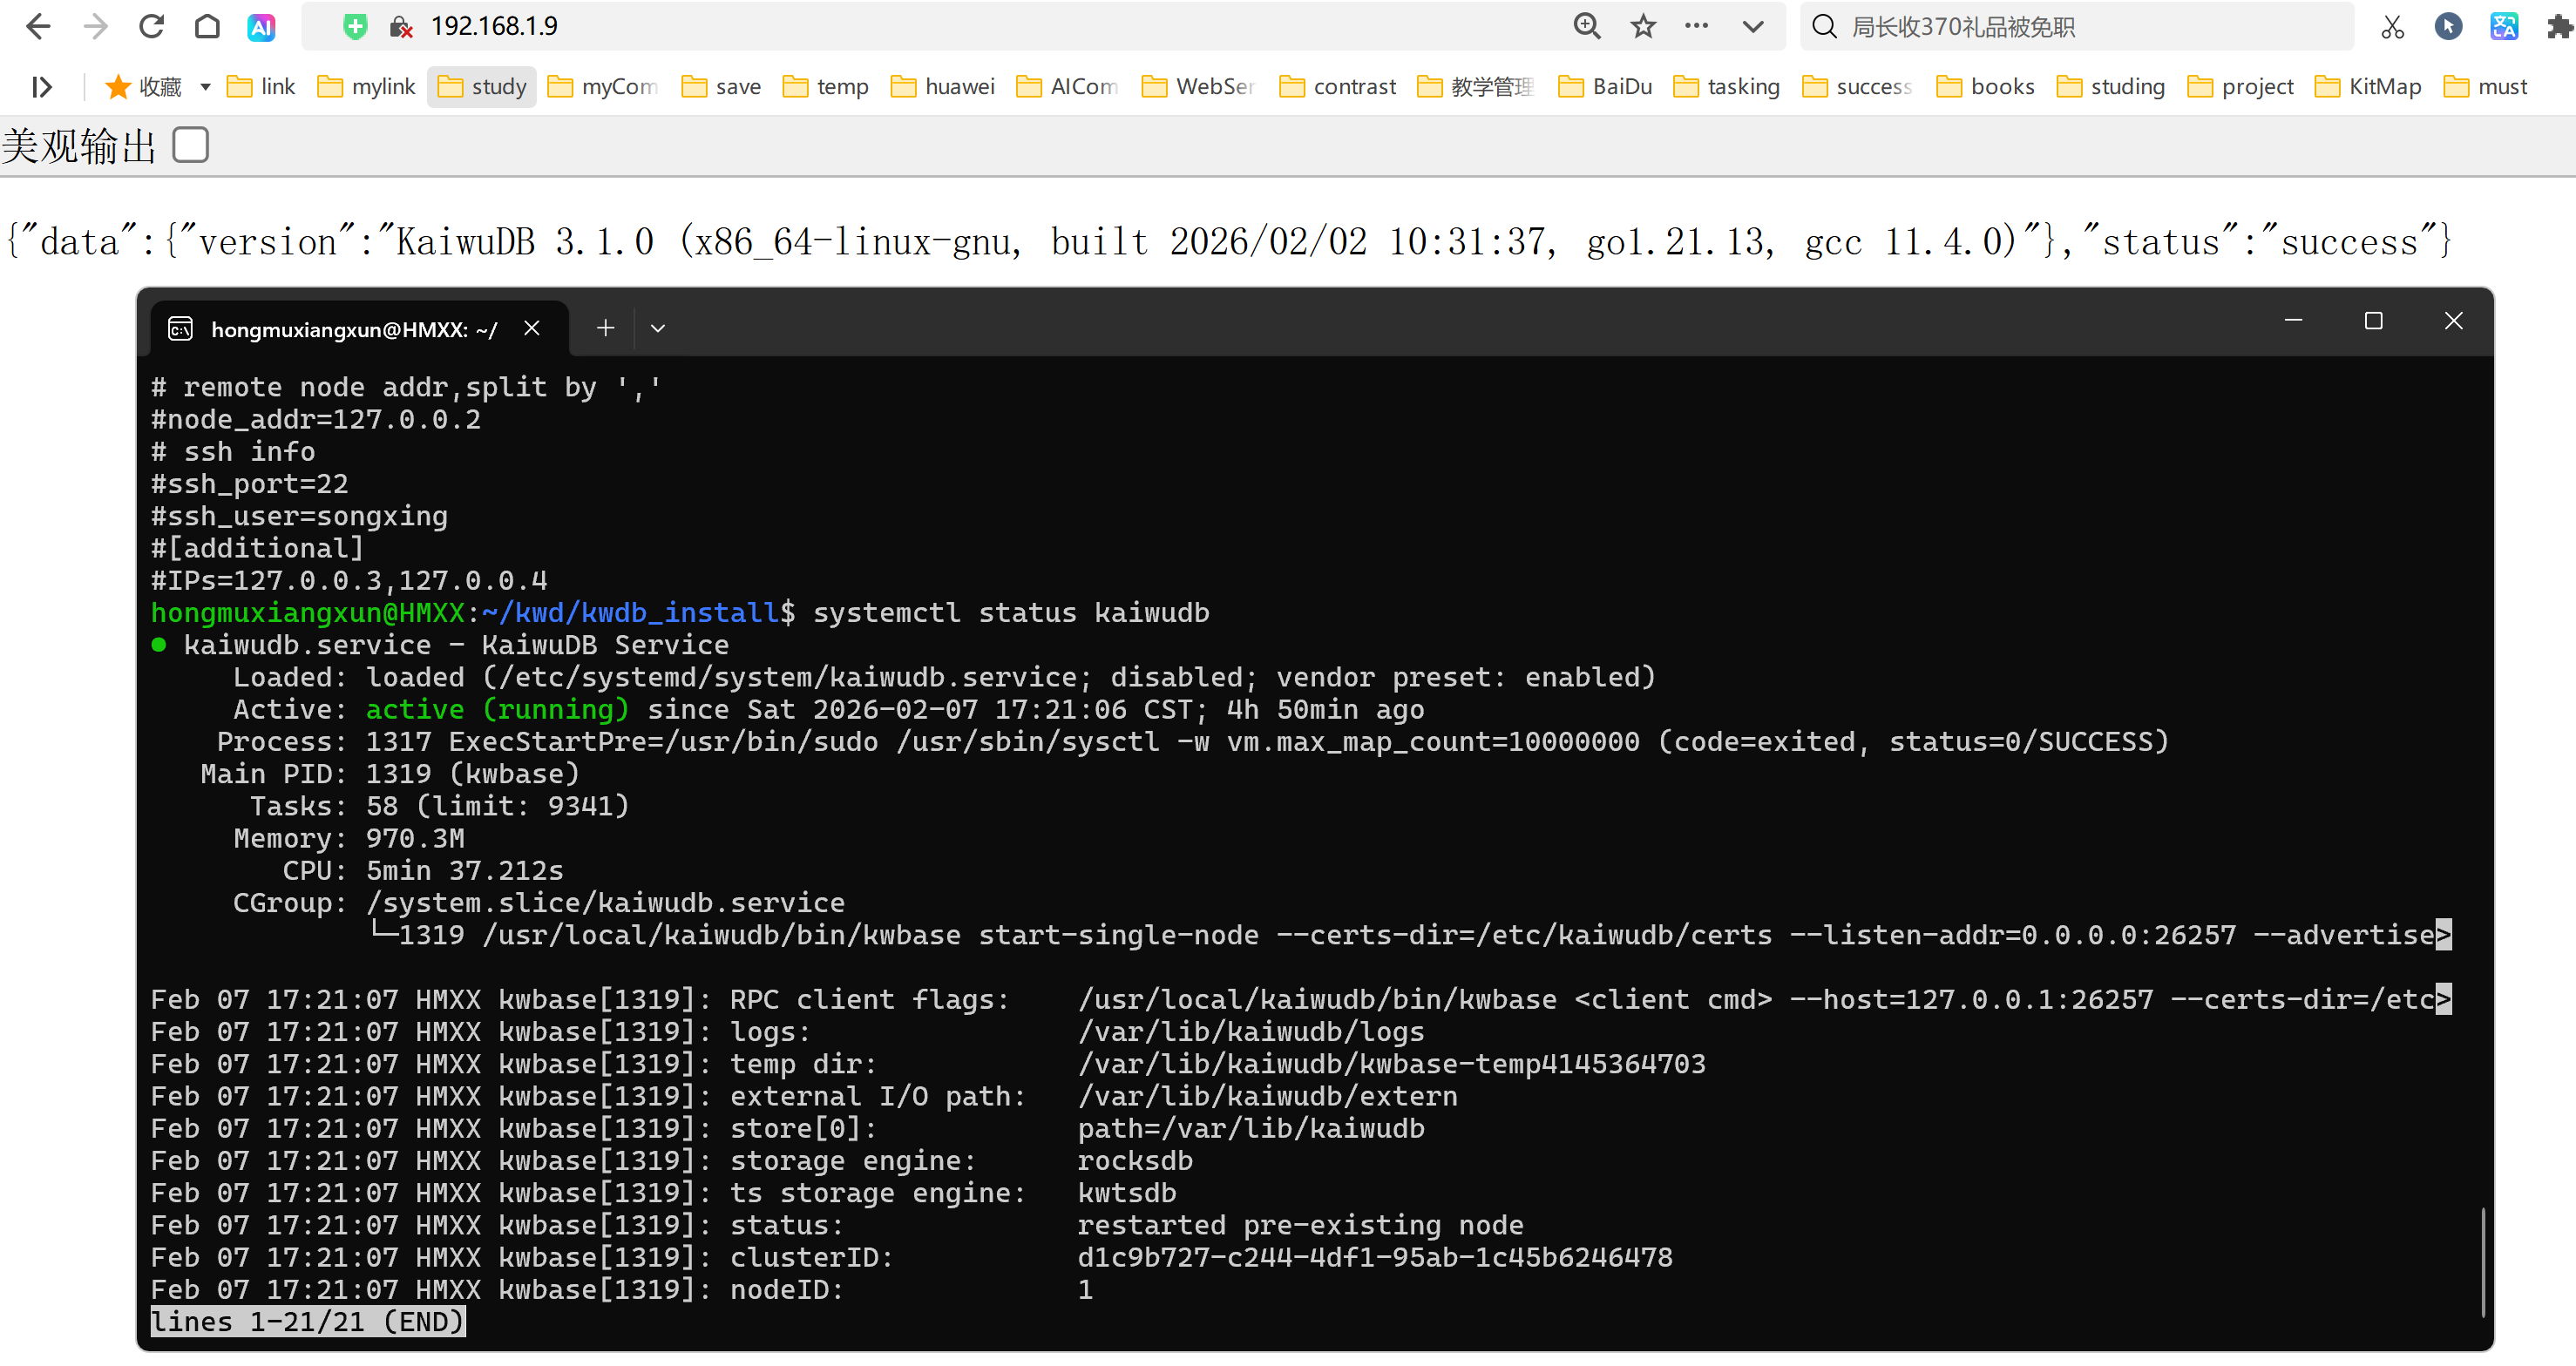Screen dimensions: 2576x1366
Task: Click the browser back arrow
Action: coord(38,27)
